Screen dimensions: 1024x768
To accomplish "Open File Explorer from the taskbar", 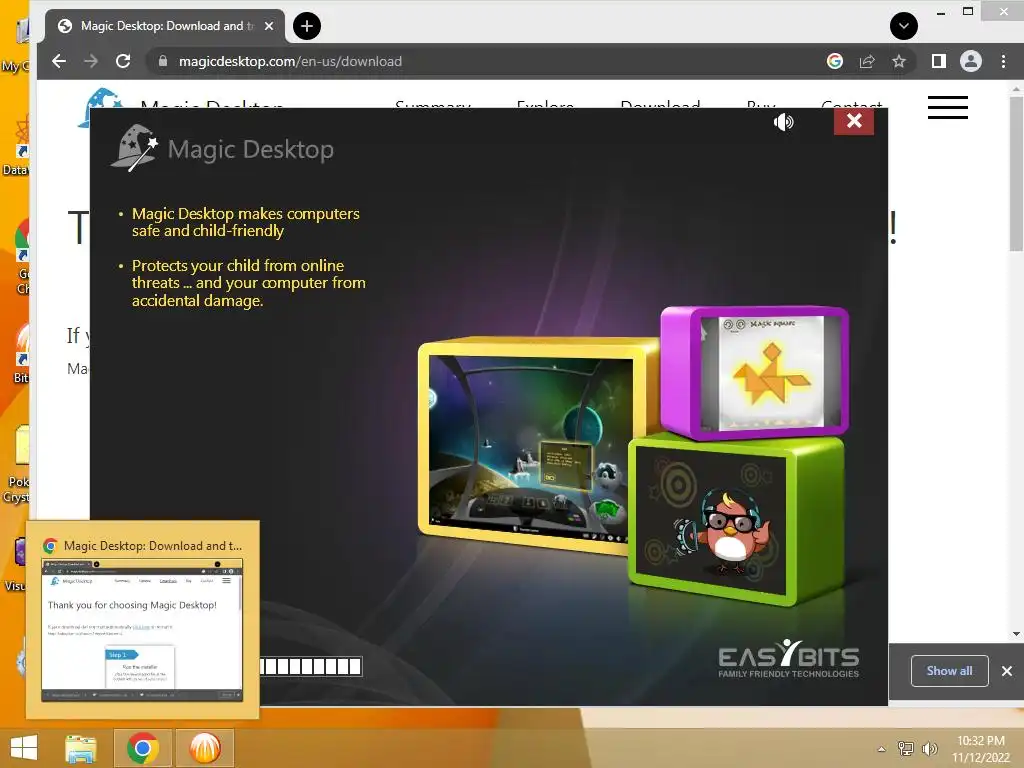I will [x=81, y=748].
